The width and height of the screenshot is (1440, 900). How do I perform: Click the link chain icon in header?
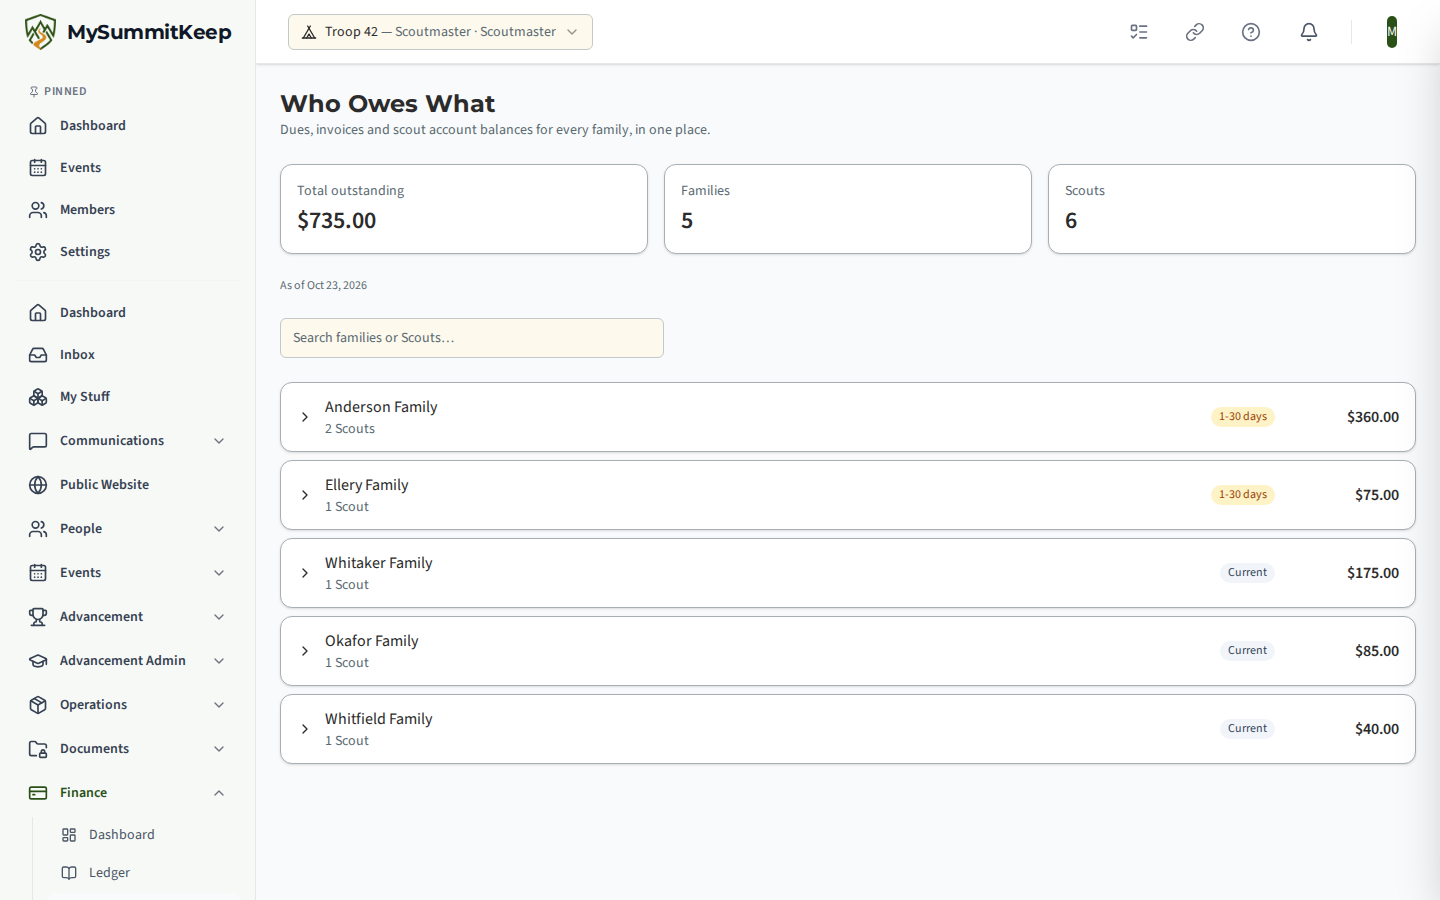(x=1195, y=32)
